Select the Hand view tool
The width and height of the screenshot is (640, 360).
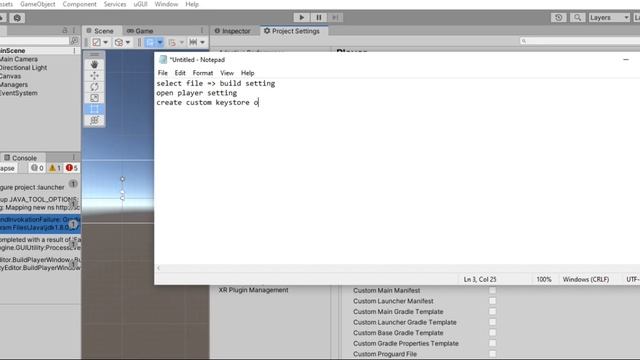click(x=94, y=64)
